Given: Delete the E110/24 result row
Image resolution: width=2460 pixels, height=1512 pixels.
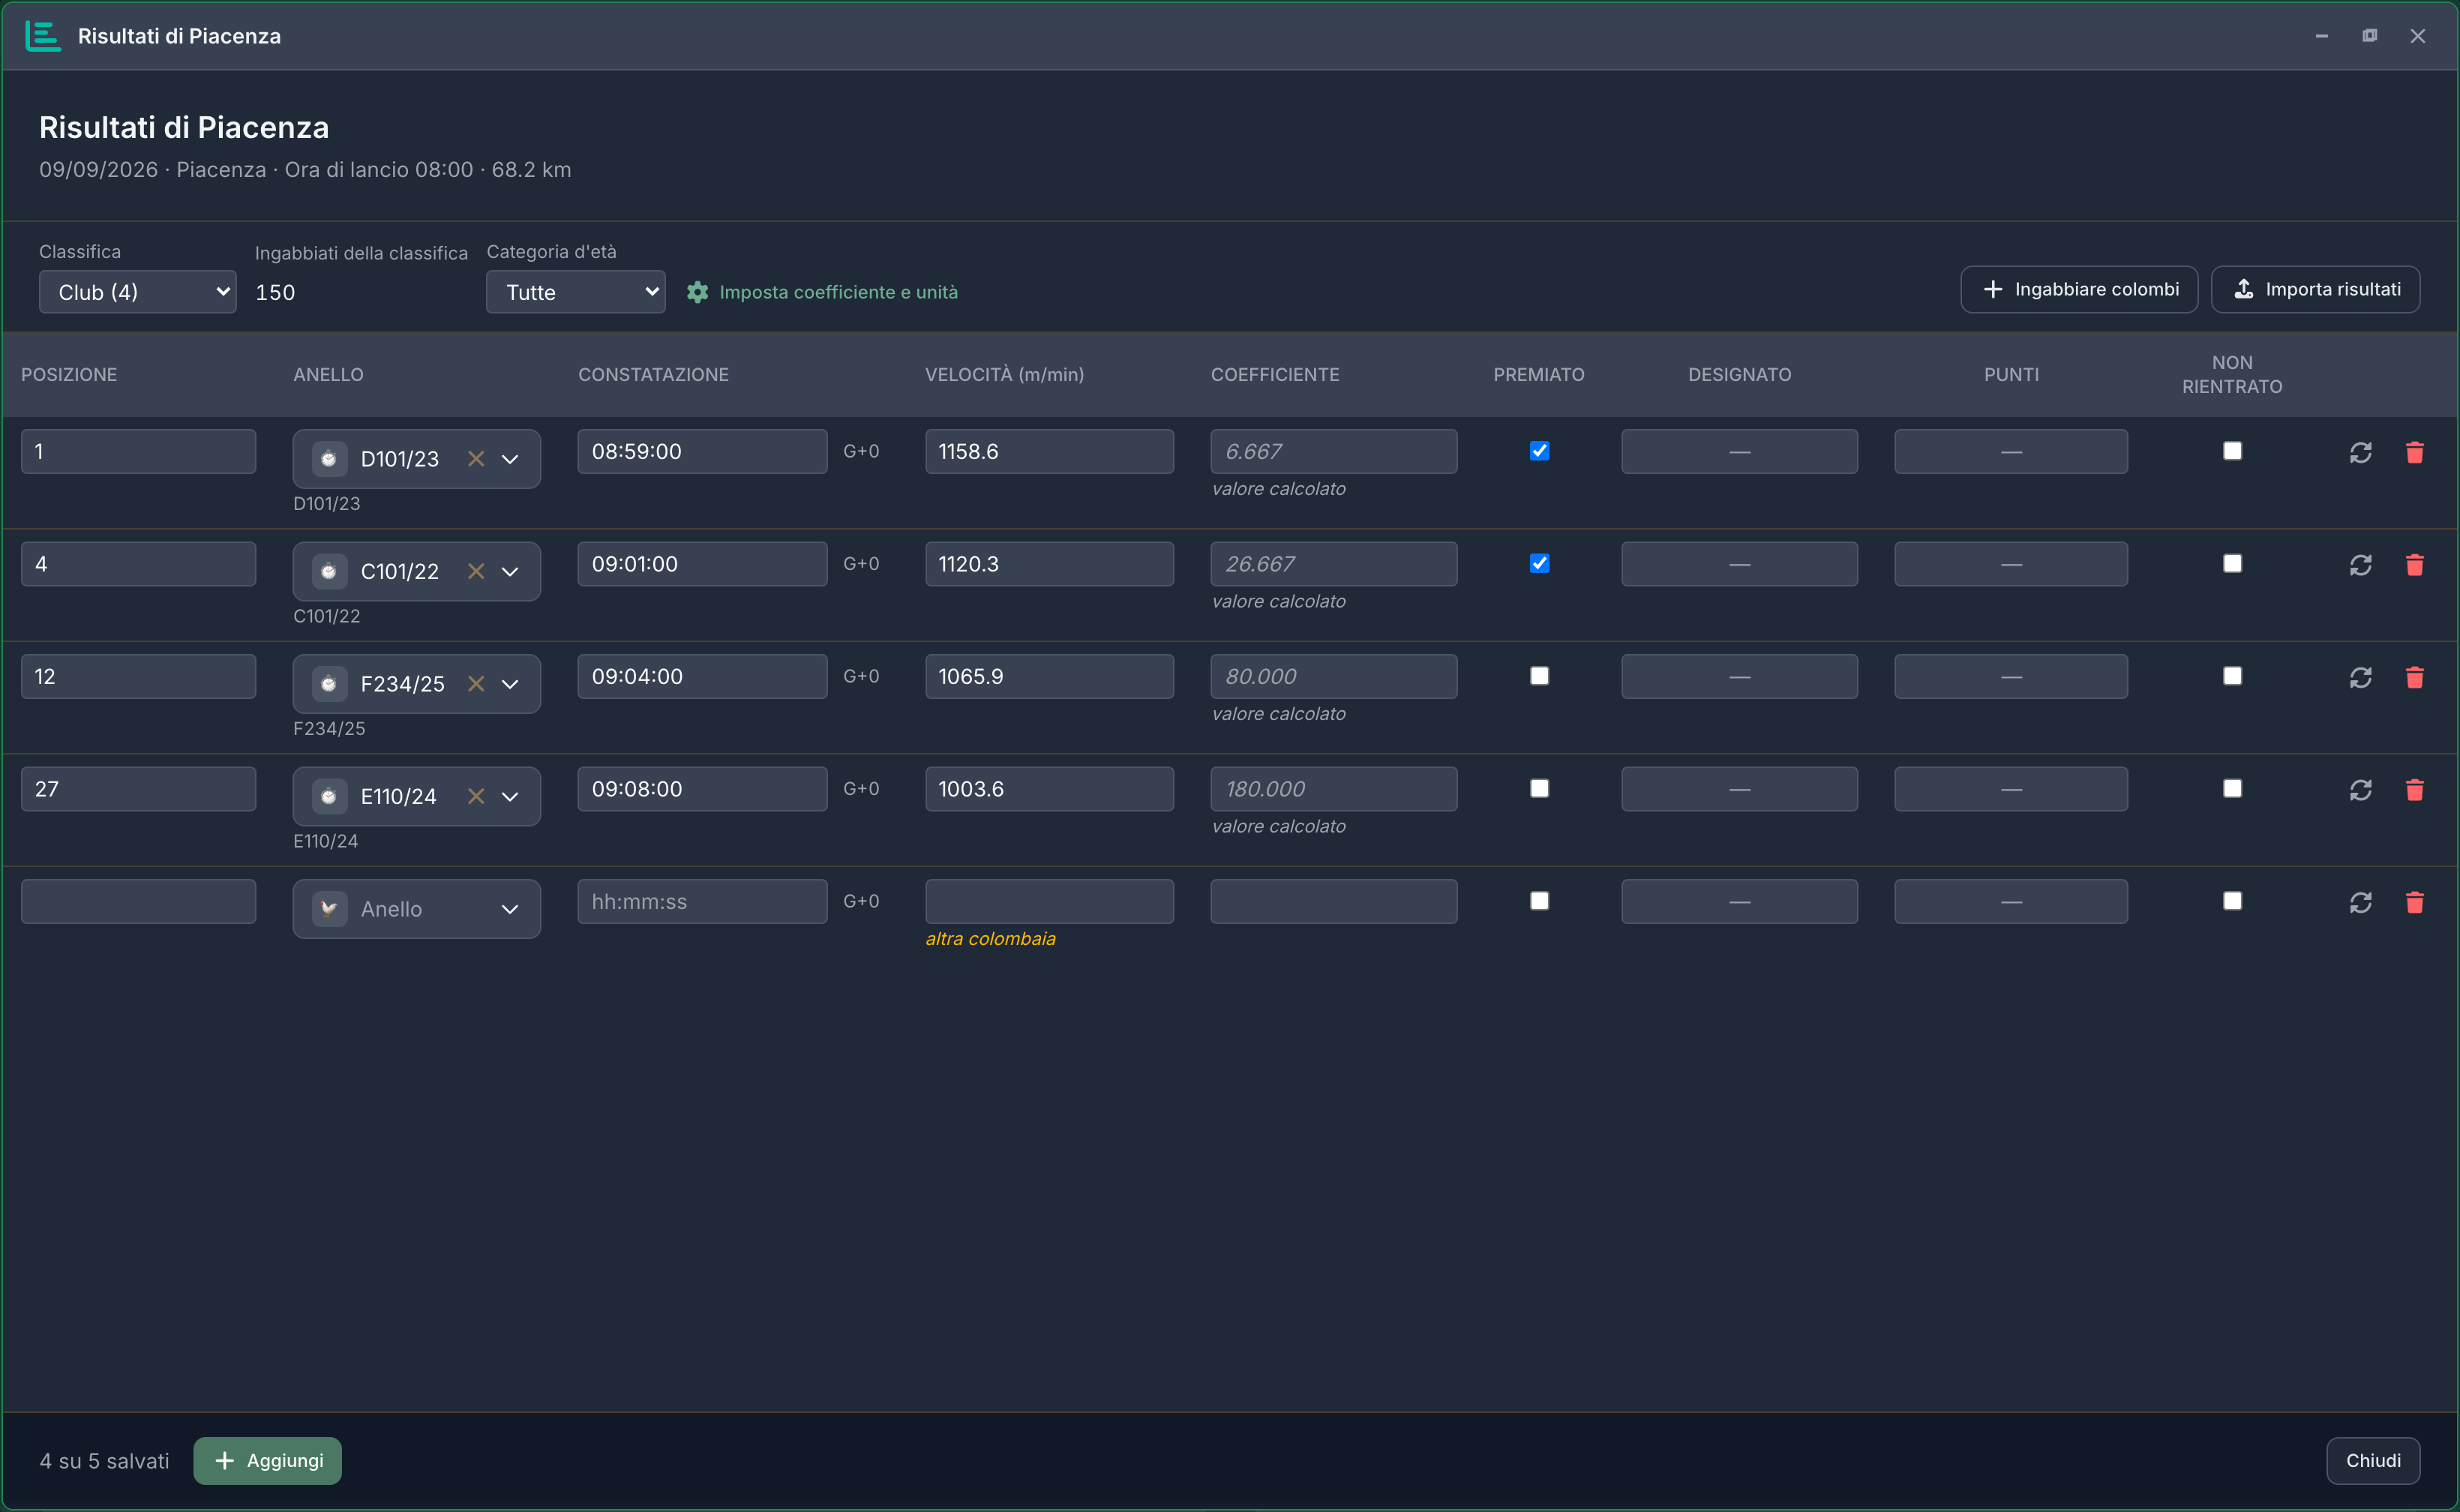Looking at the screenshot, I should point(2415,790).
